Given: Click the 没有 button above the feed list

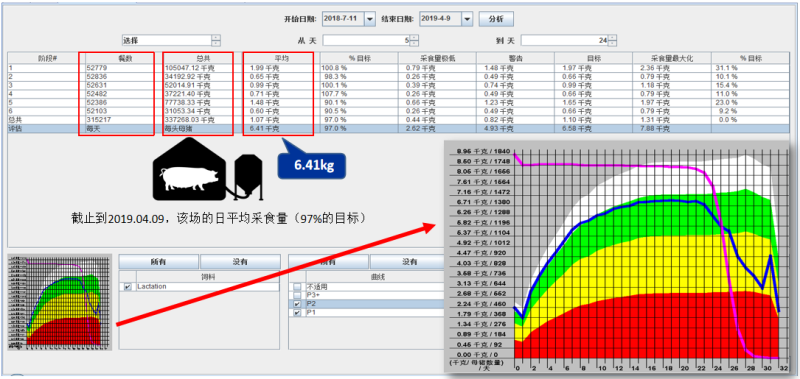Looking at the screenshot, I should 240,262.
